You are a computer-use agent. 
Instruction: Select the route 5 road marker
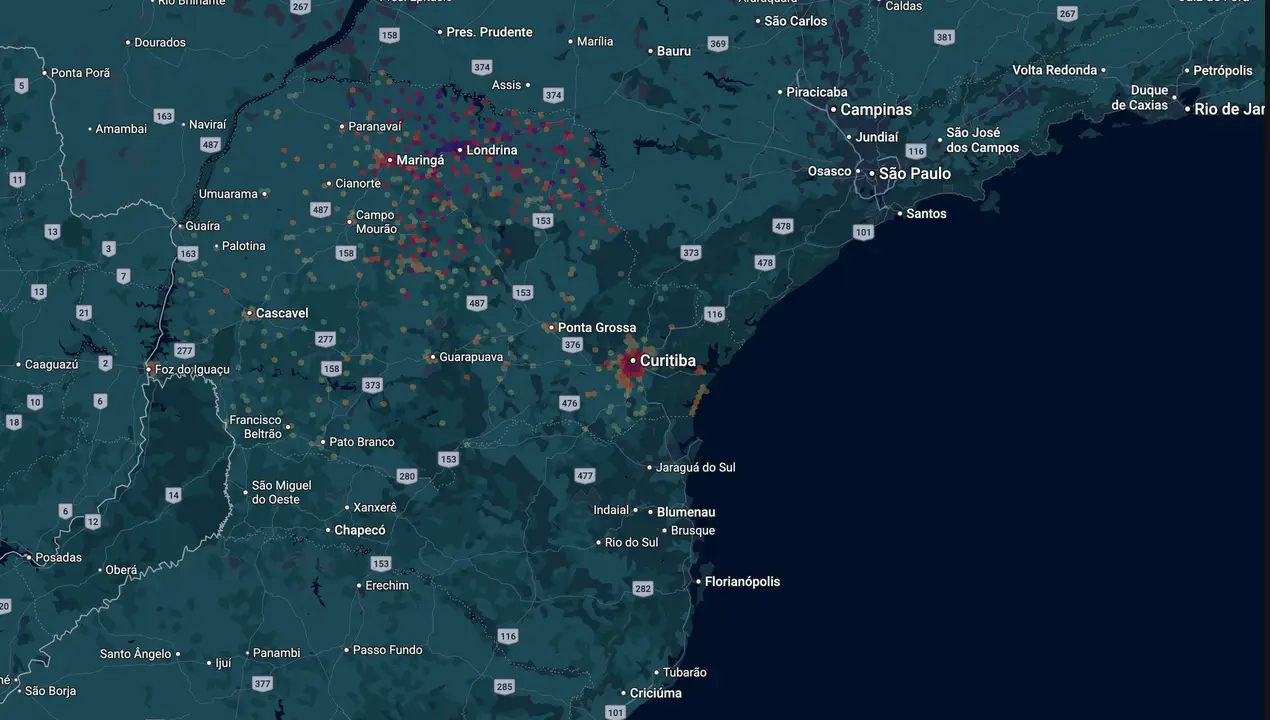point(21,86)
